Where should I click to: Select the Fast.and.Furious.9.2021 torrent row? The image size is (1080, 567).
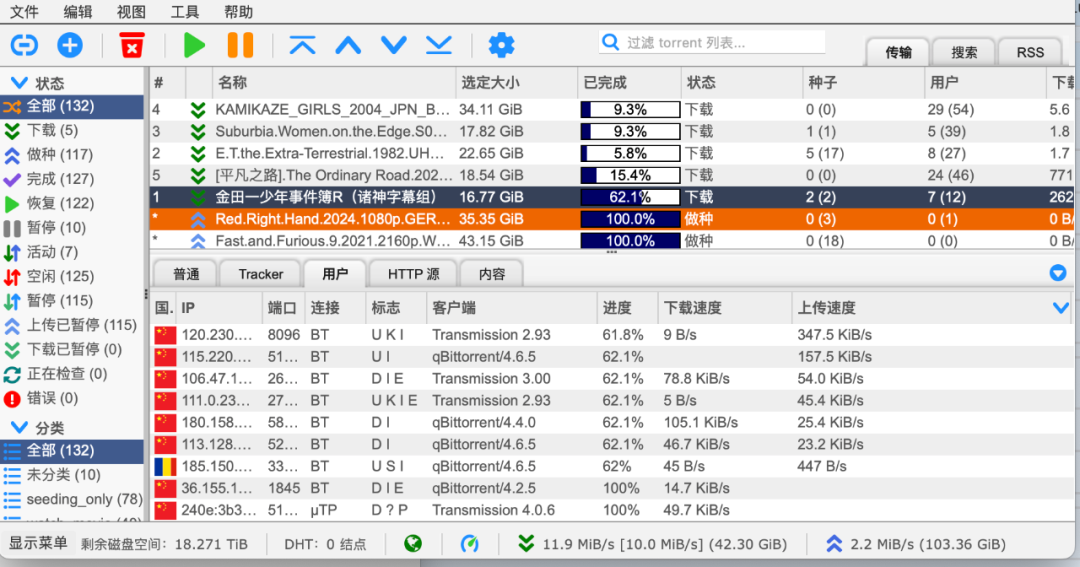tap(612, 241)
